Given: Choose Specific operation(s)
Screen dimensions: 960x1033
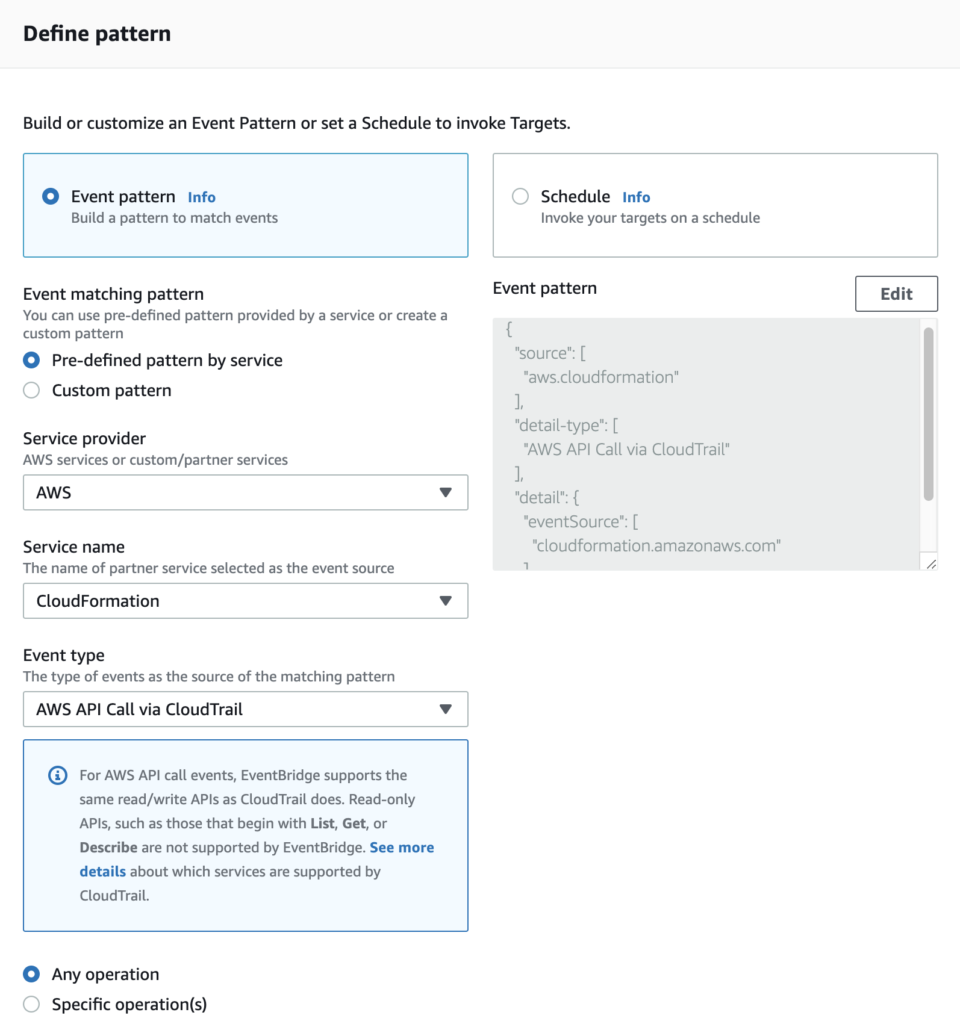Looking at the screenshot, I should click(x=31, y=1004).
